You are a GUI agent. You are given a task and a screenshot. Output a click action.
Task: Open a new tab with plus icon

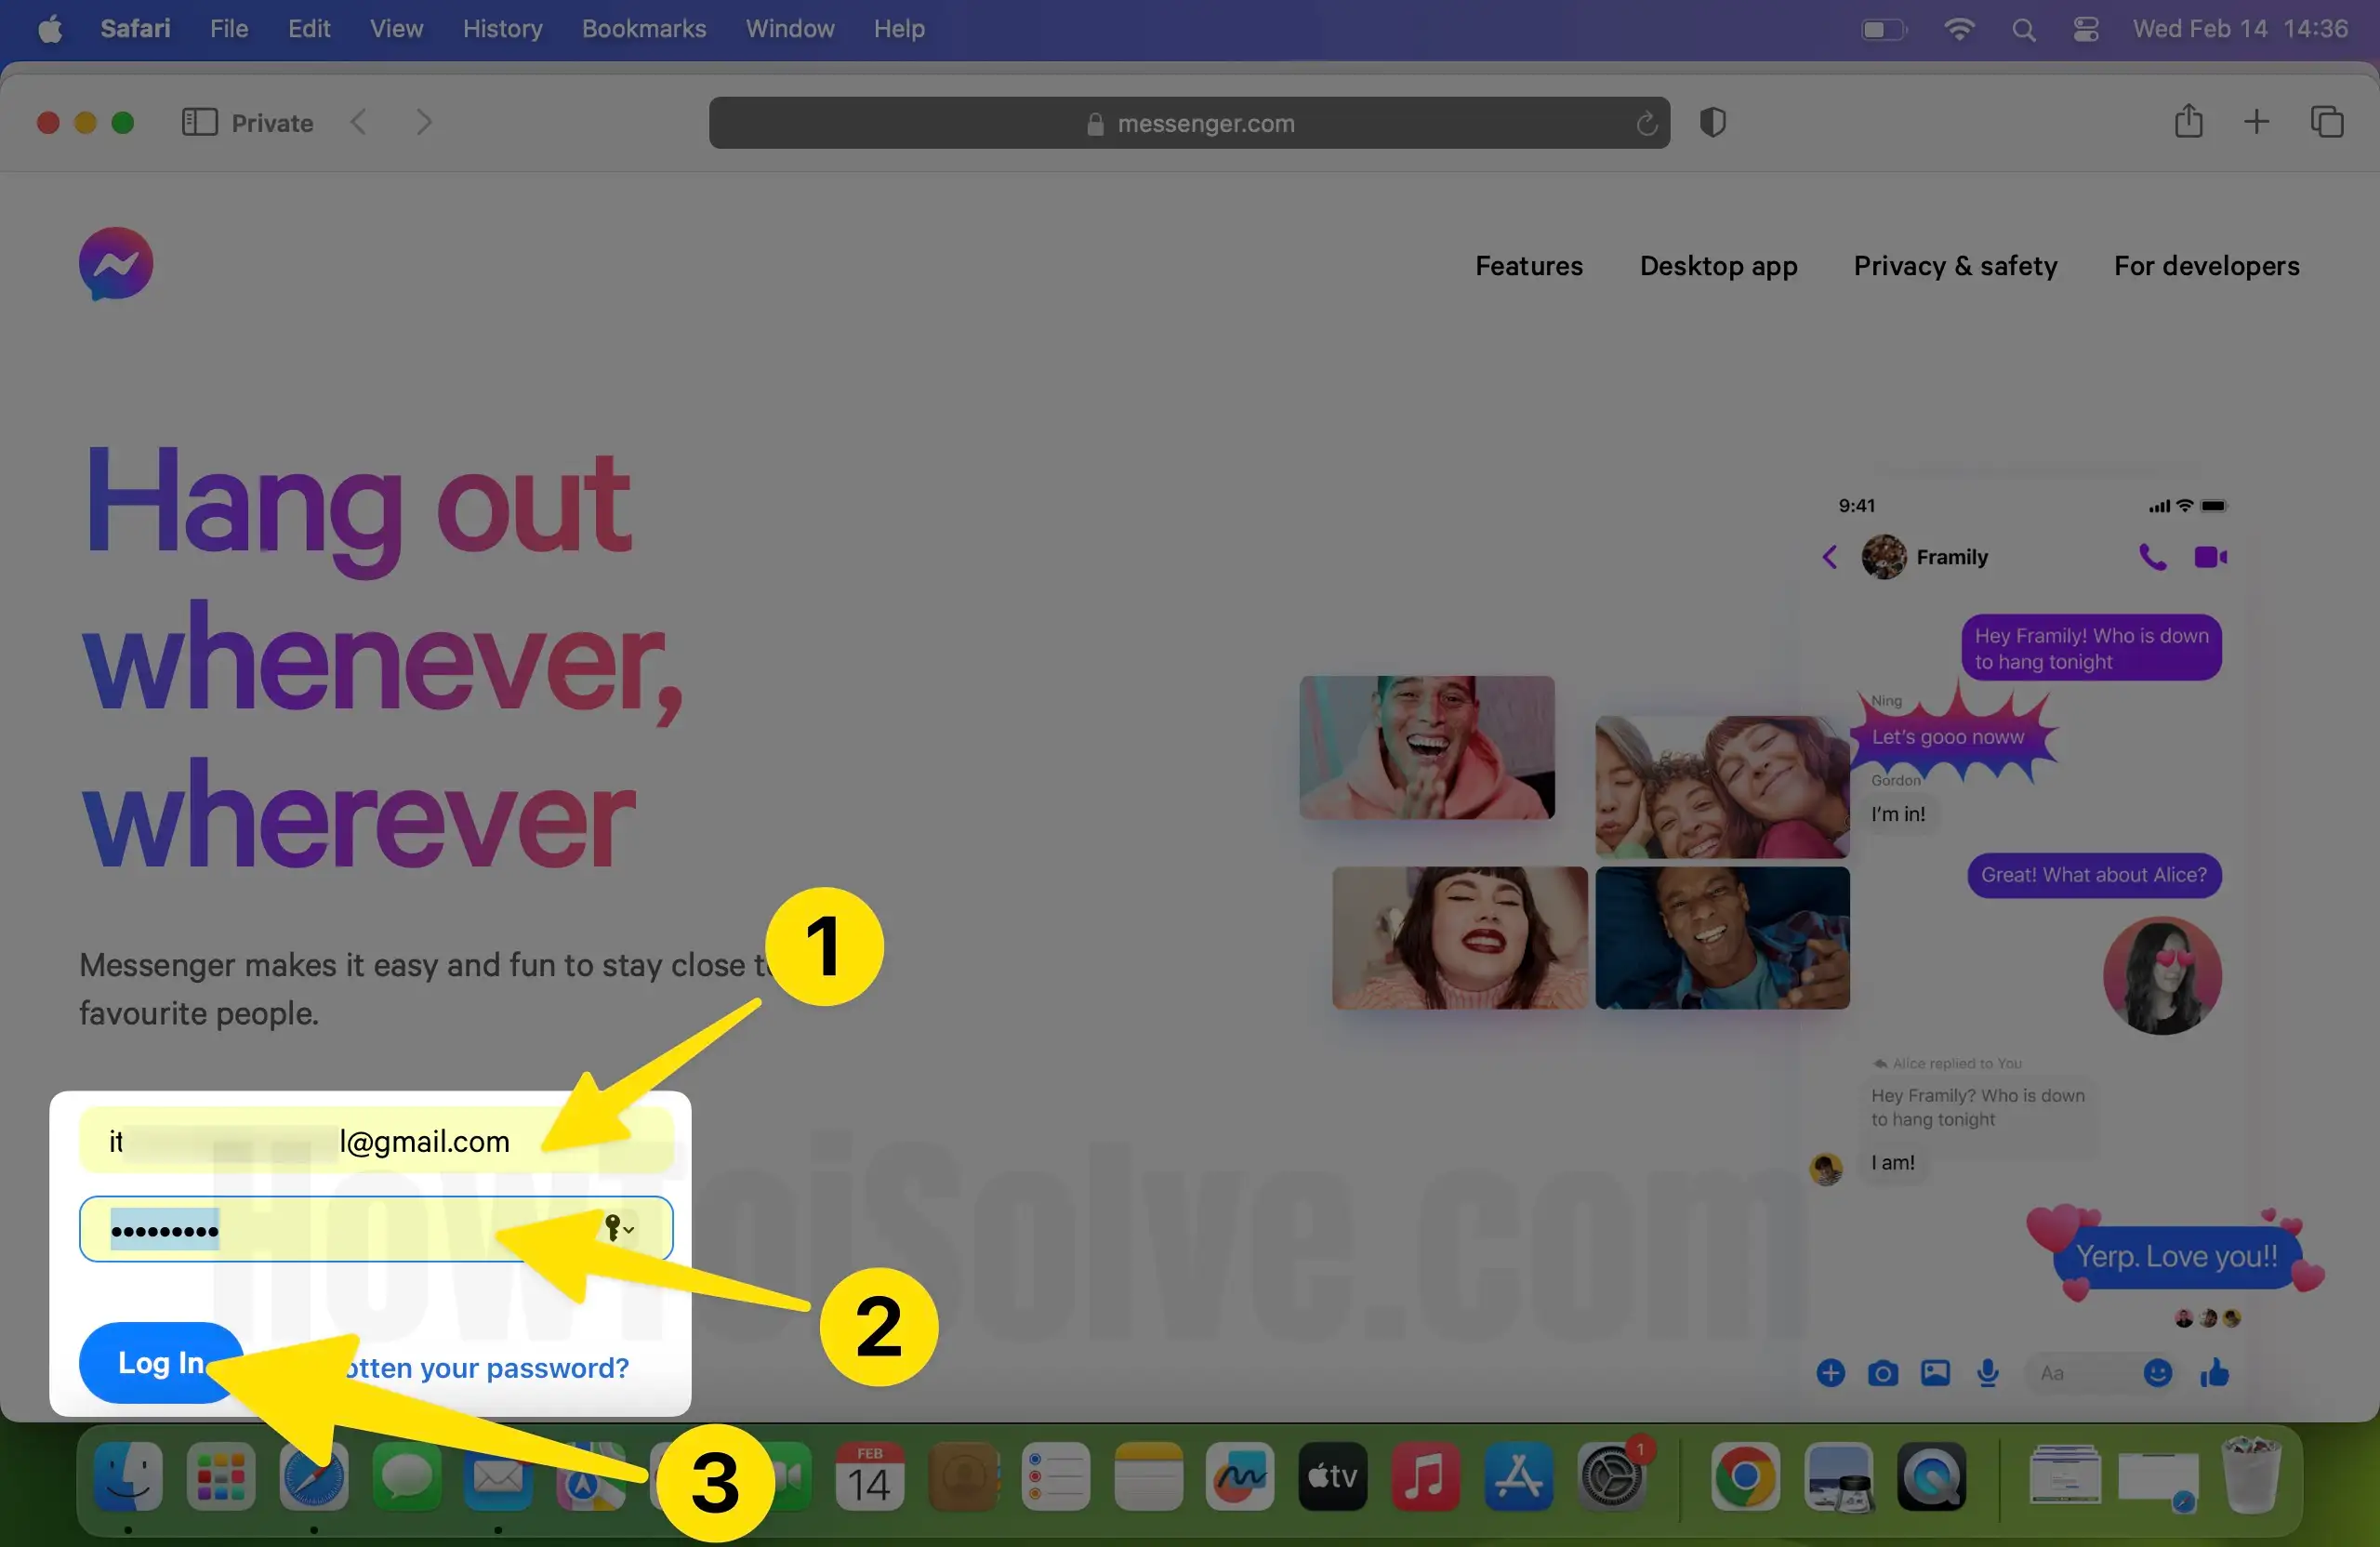pos(2256,123)
